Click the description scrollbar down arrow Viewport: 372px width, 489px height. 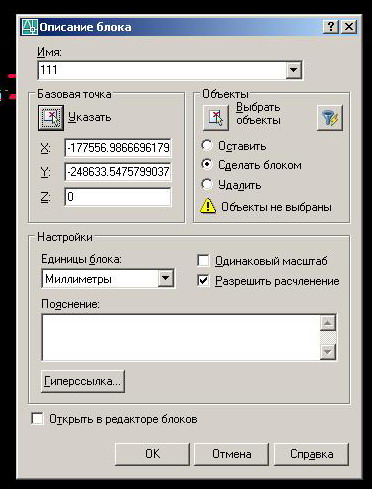point(328,352)
